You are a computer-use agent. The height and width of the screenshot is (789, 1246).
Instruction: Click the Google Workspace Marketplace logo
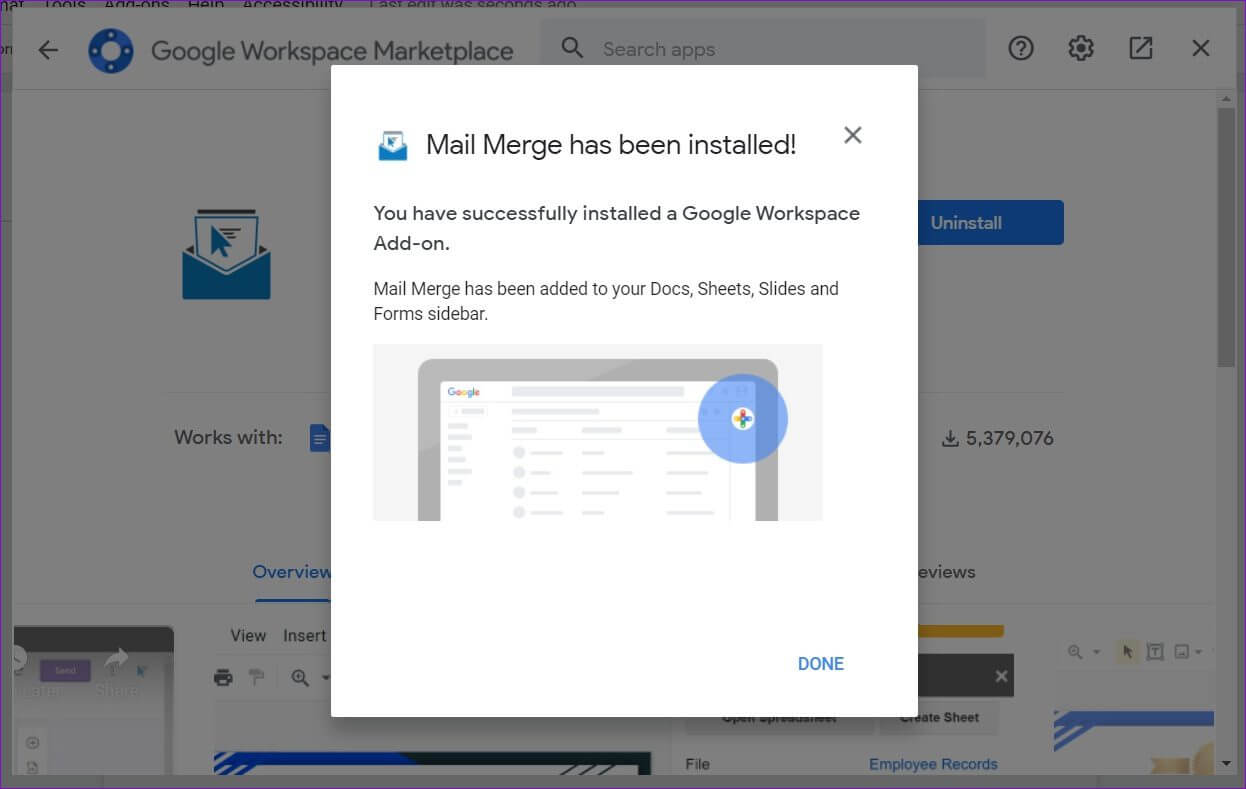[110, 50]
